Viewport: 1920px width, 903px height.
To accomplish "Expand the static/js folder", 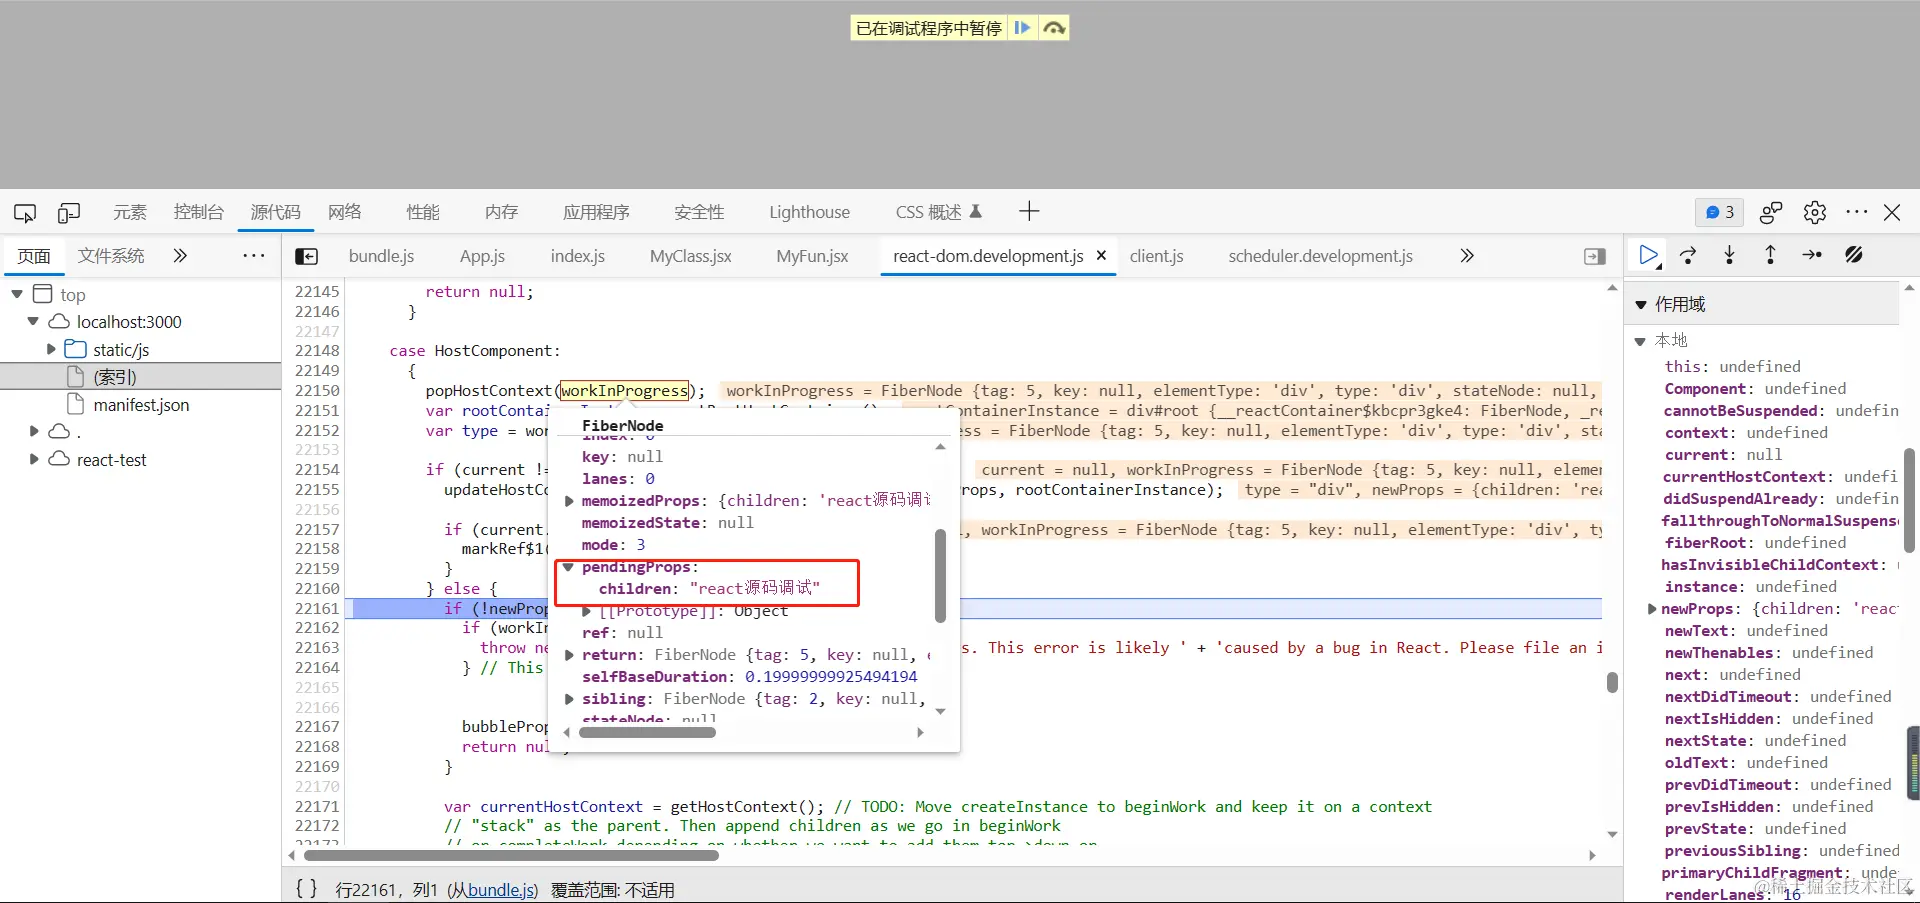I will (x=51, y=349).
